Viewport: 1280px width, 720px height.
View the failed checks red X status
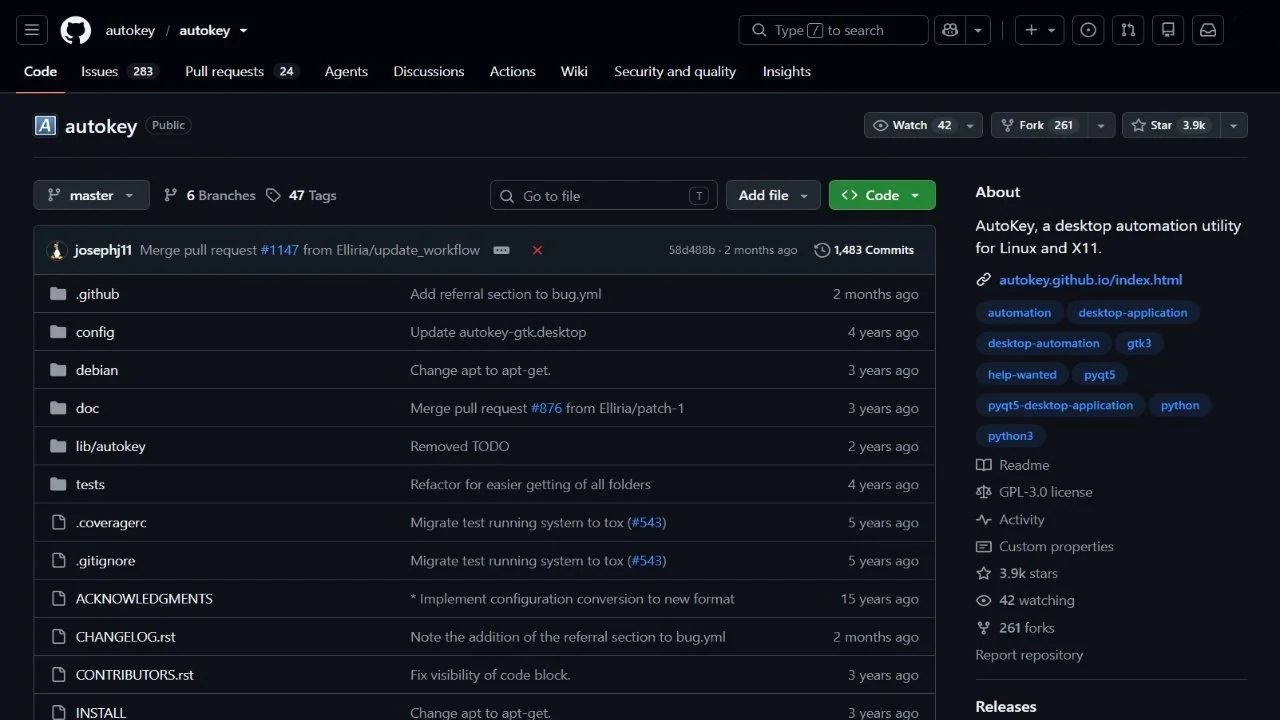click(537, 250)
